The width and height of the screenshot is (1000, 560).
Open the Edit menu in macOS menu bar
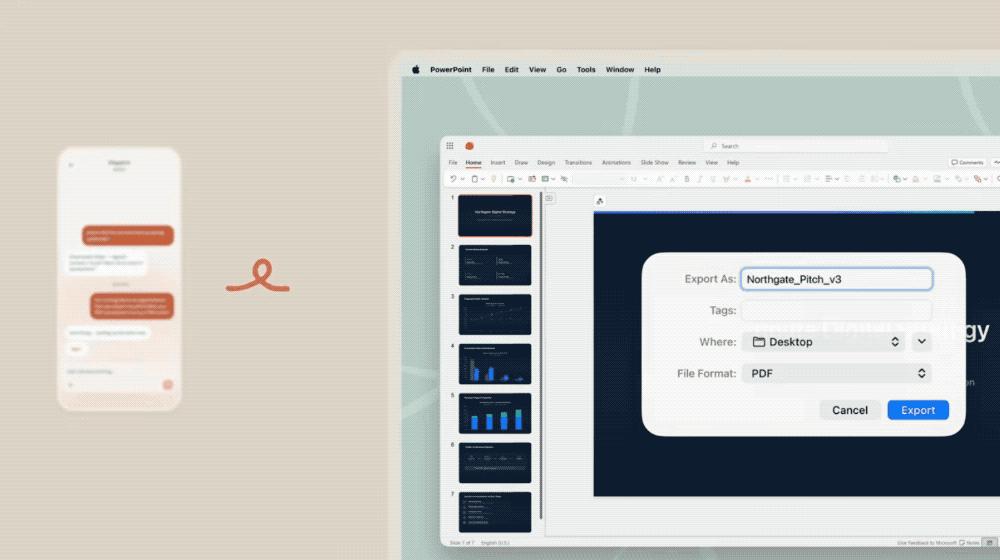click(511, 70)
